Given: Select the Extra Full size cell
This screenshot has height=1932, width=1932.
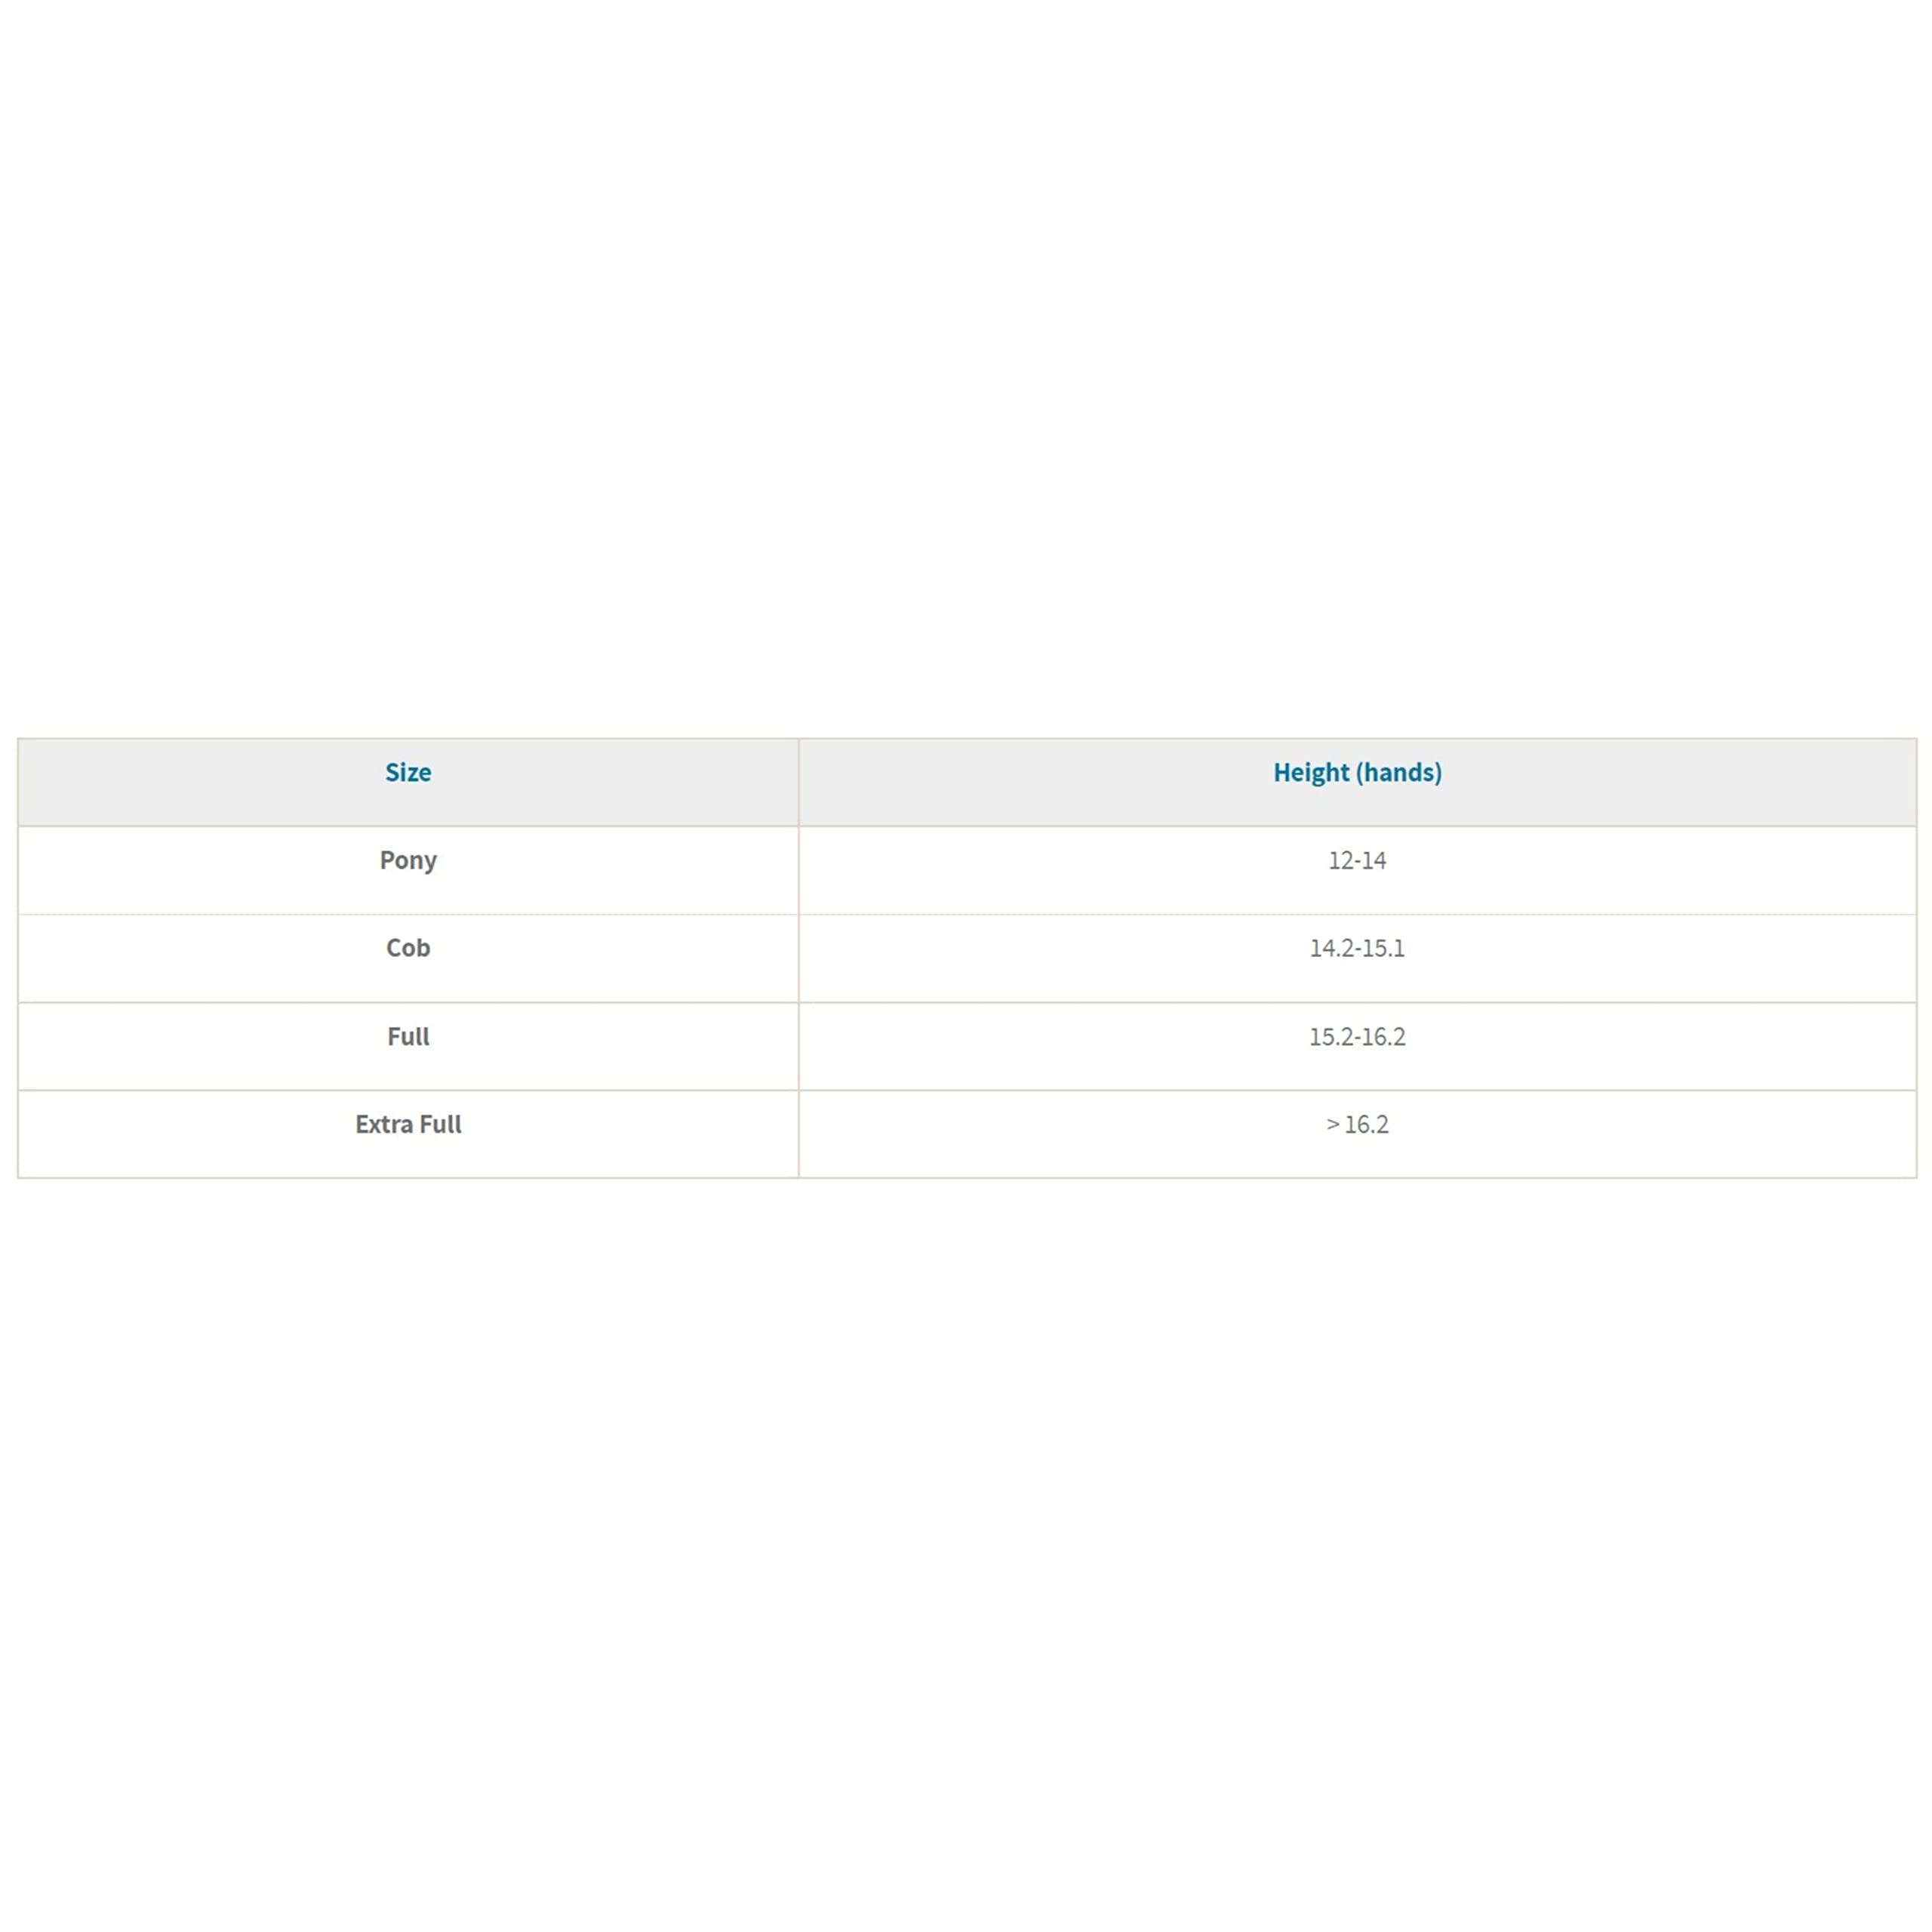Looking at the screenshot, I should tap(408, 1124).
